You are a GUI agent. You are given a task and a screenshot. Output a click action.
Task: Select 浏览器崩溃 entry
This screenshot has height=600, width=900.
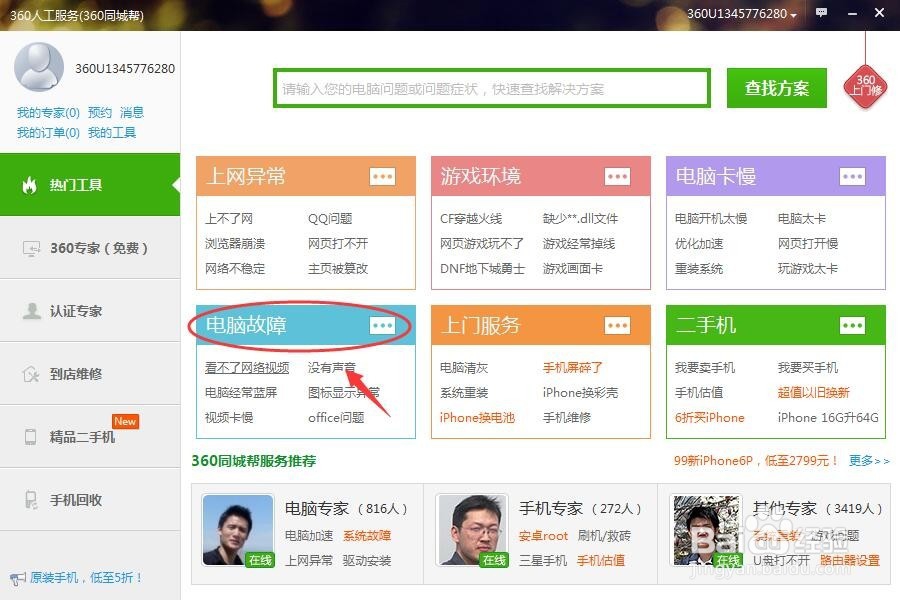click(x=235, y=243)
